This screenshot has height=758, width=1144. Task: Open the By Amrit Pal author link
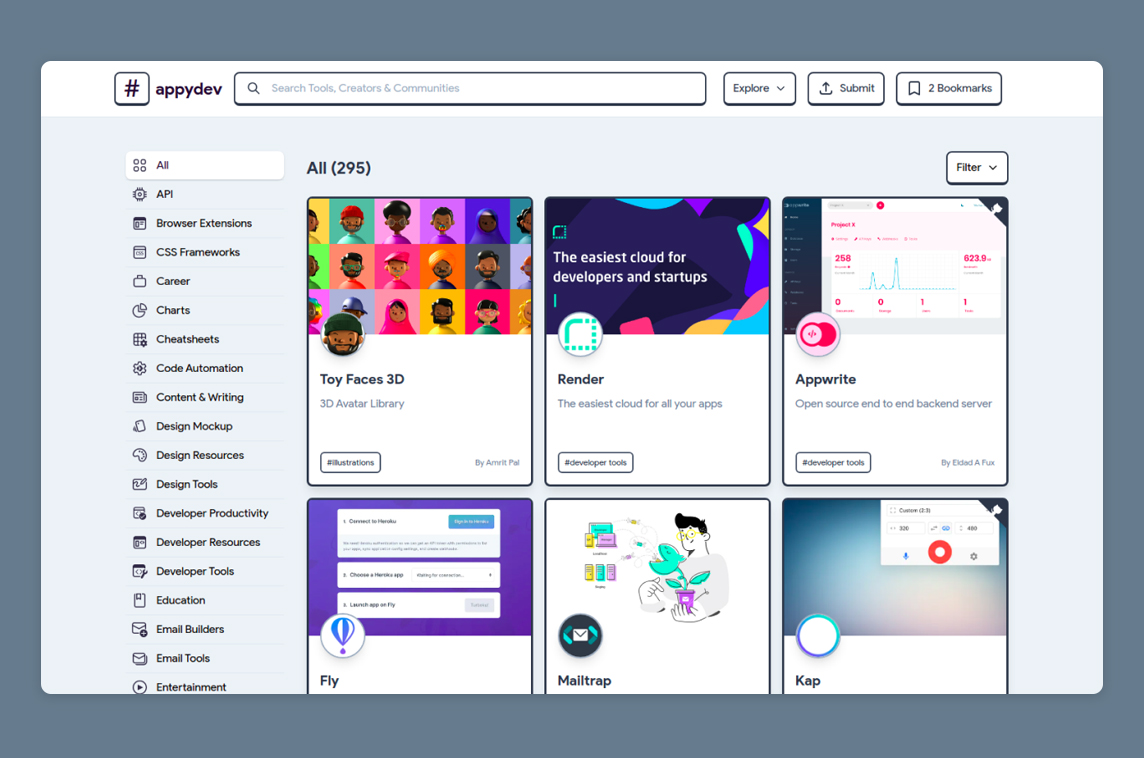point(497,463)
